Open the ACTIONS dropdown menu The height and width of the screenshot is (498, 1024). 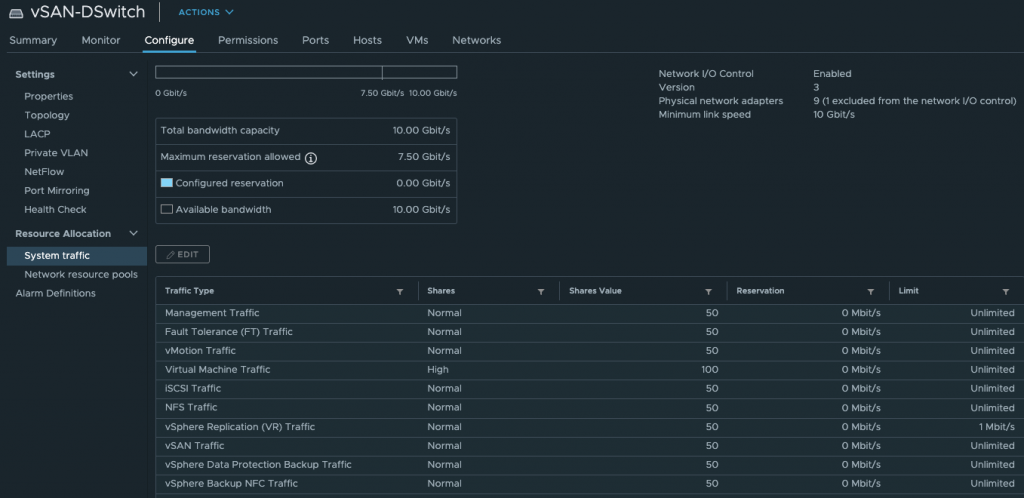[x=206, y=12]
